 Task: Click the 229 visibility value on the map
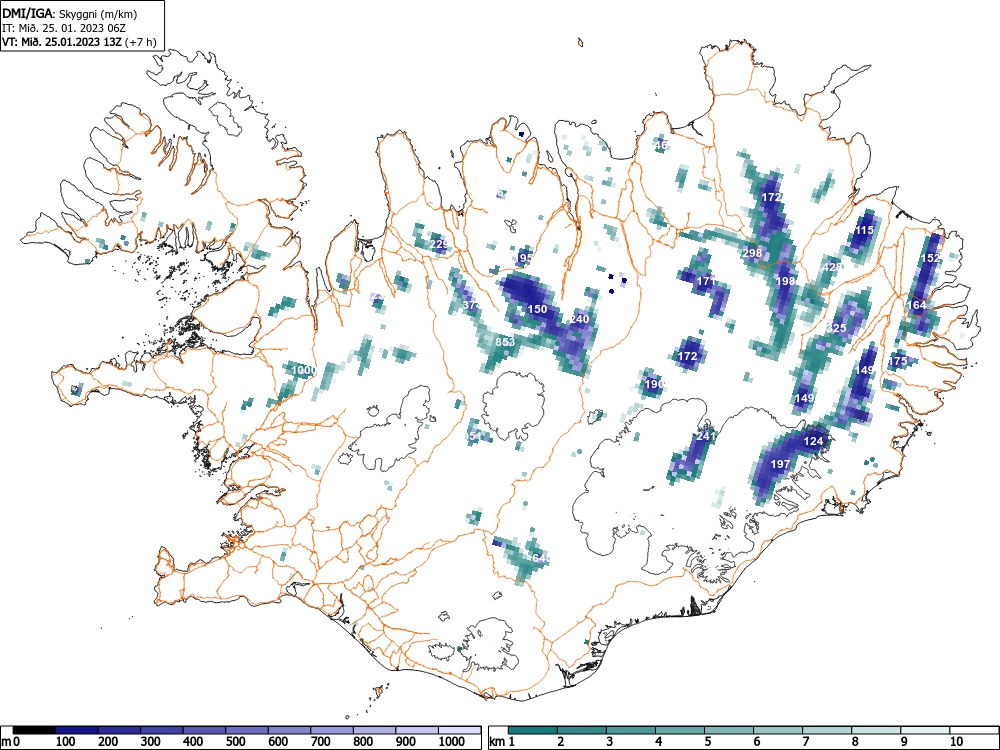click(x=439, y=244)
